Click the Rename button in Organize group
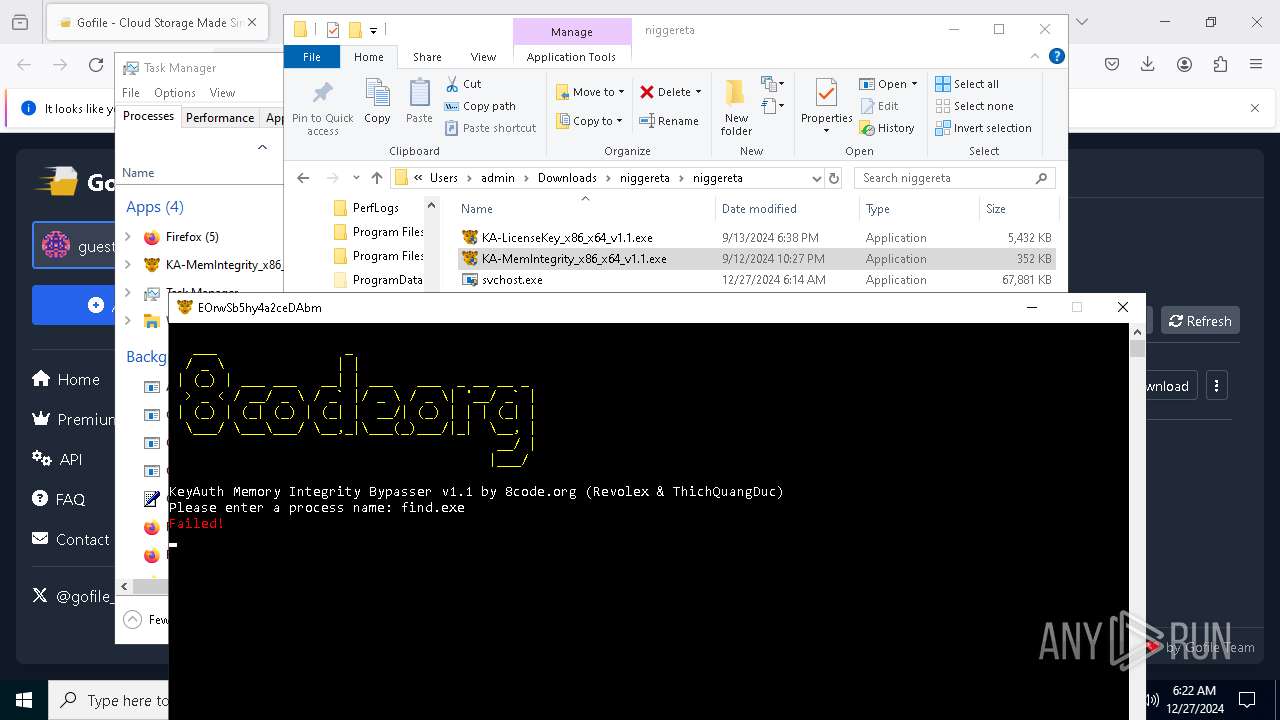The width and height of the screenshot is (1280, 720). 669,121
